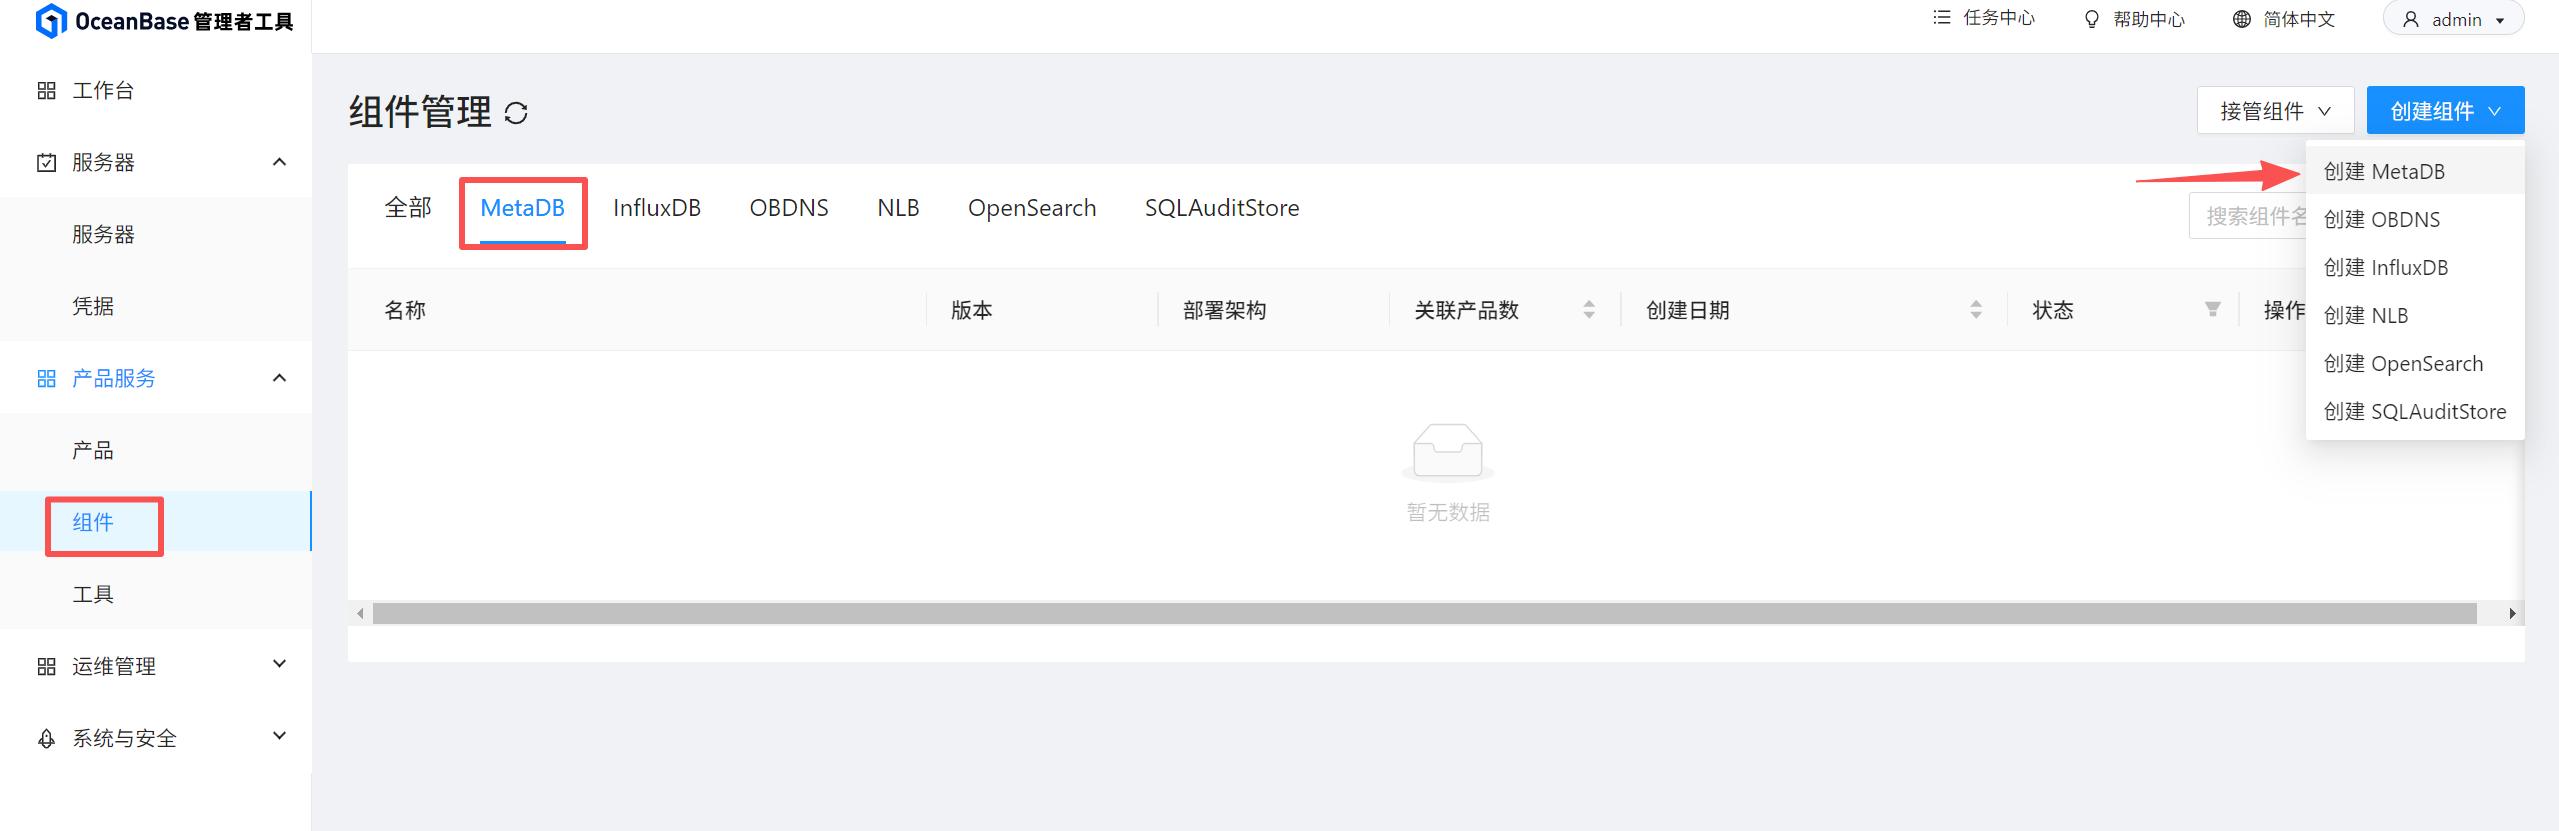The height and width of the screenshot is (831, 2559).
Task: Click the left arrow of horizontal scrollbar
Action: pos(360,613)
